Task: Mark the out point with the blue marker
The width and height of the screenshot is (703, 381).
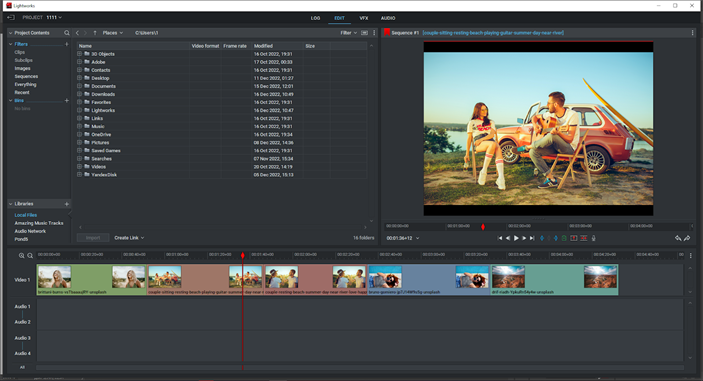Action: pos(556,238)
